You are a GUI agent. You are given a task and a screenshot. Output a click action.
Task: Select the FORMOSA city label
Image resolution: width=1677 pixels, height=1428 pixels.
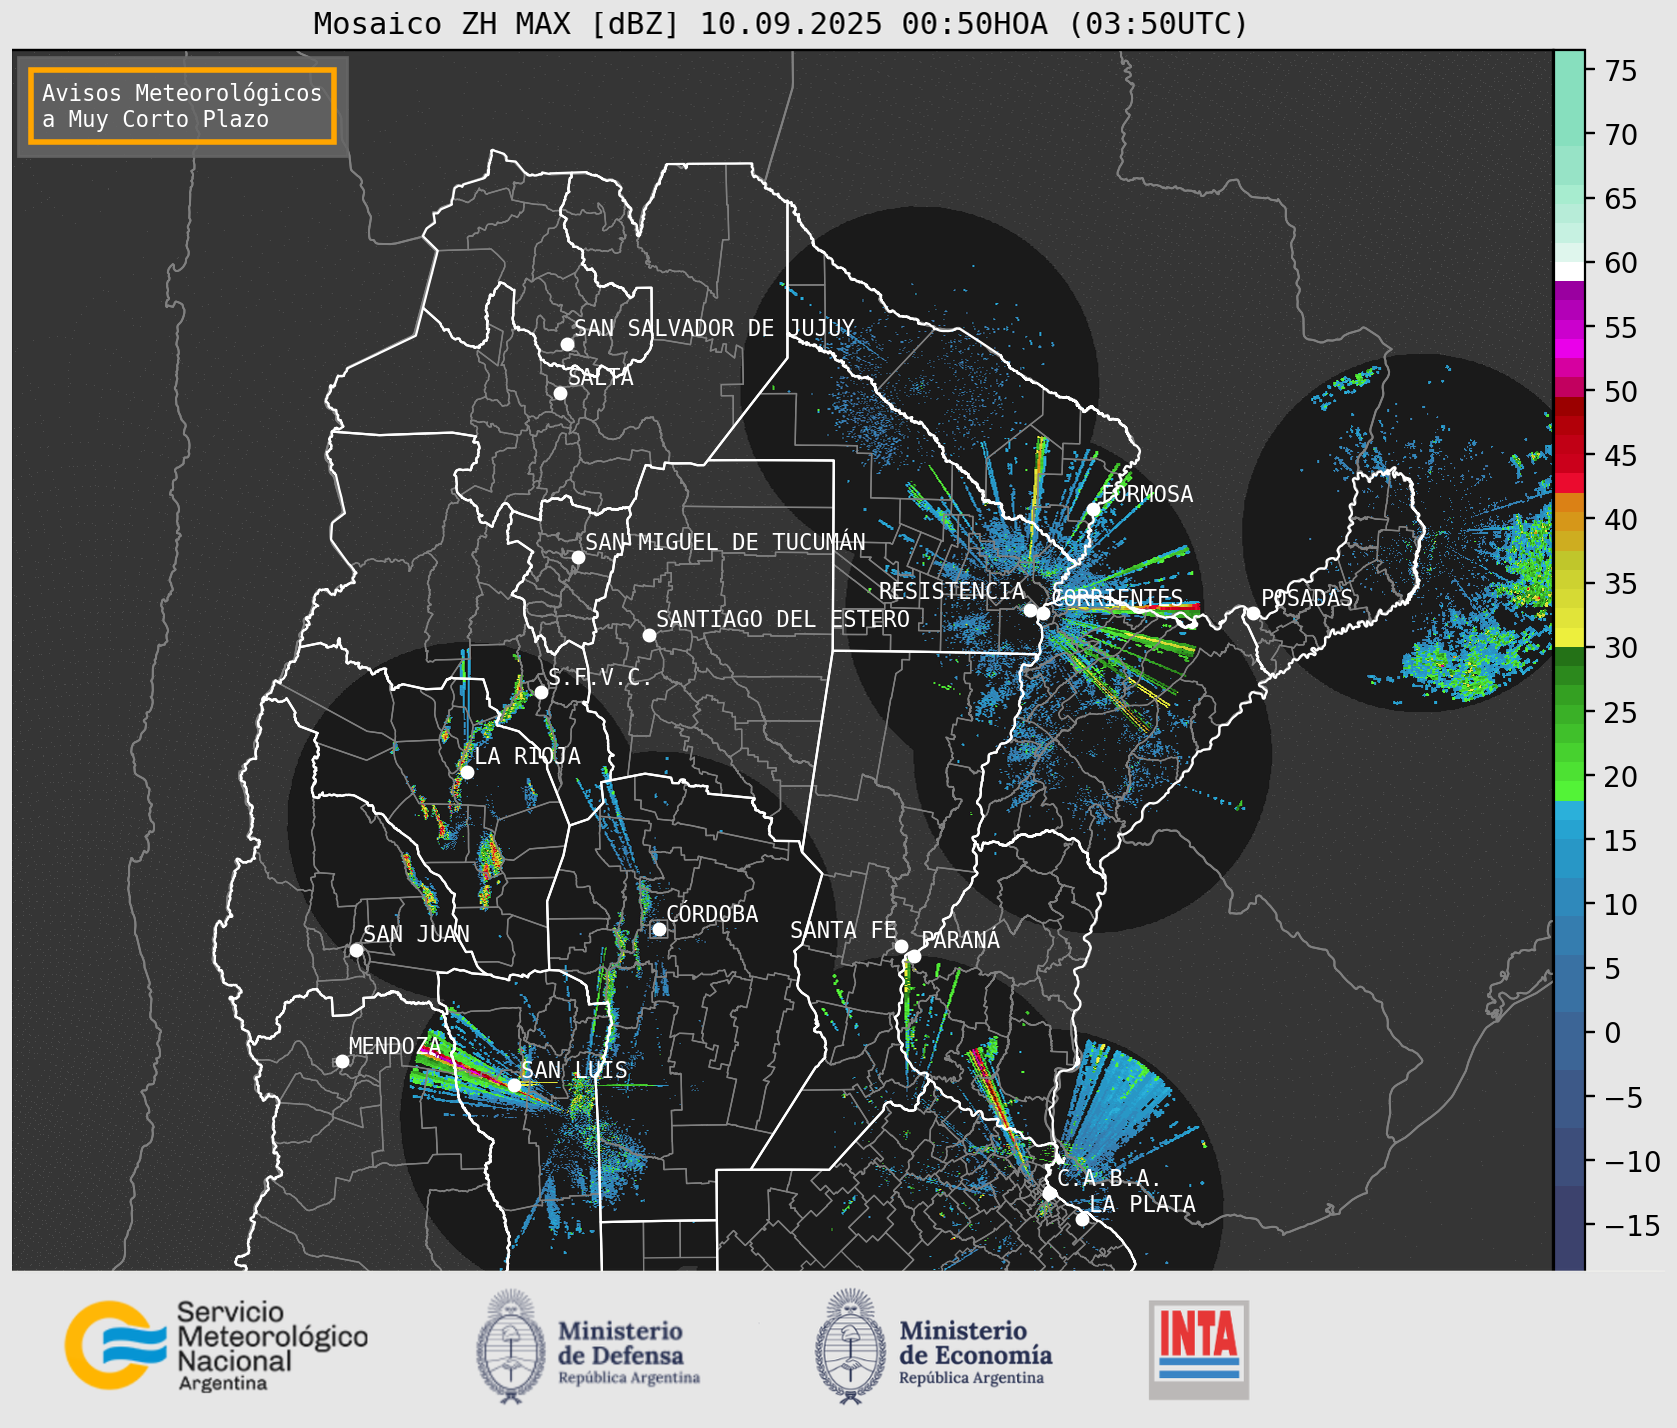tap(1147, 494)
